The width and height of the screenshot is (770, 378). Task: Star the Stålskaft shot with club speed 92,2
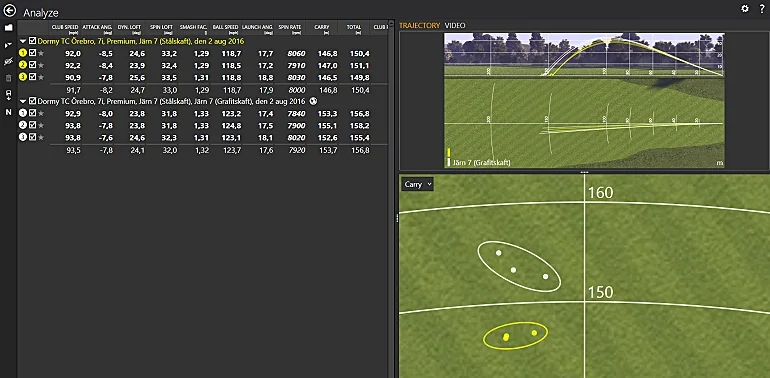(41, 65)
